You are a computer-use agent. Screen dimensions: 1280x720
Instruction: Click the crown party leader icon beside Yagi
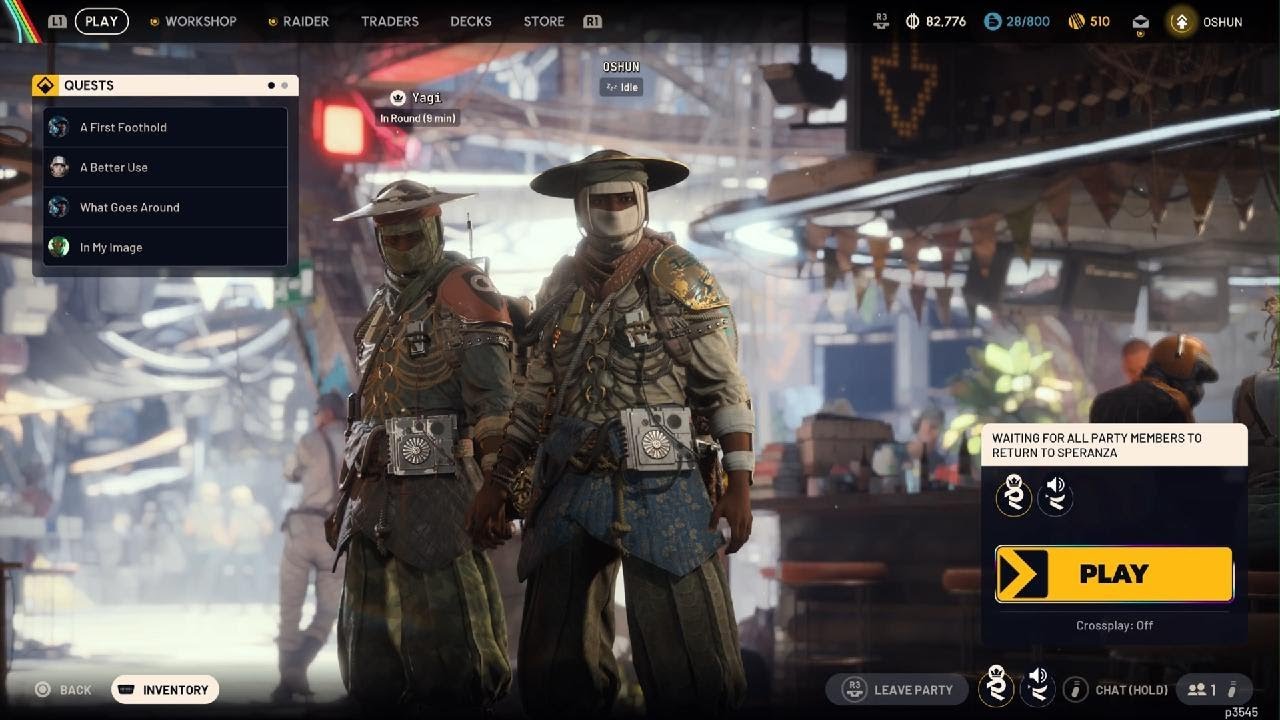(398, 98)
